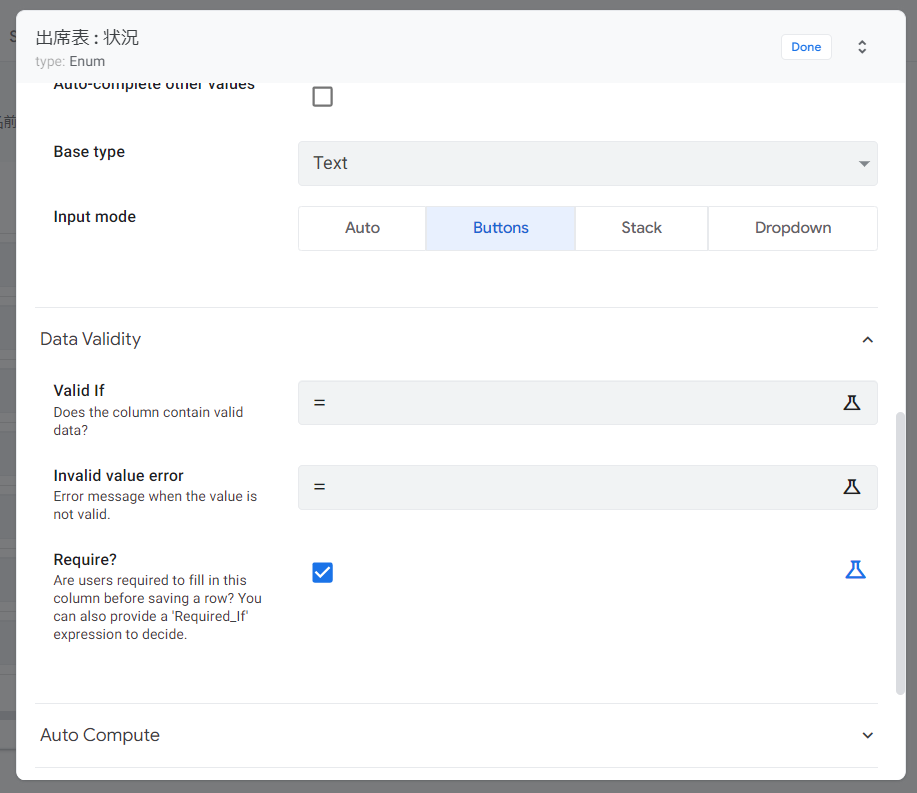Open flask icon for Invalid value error

pos(851,487)
